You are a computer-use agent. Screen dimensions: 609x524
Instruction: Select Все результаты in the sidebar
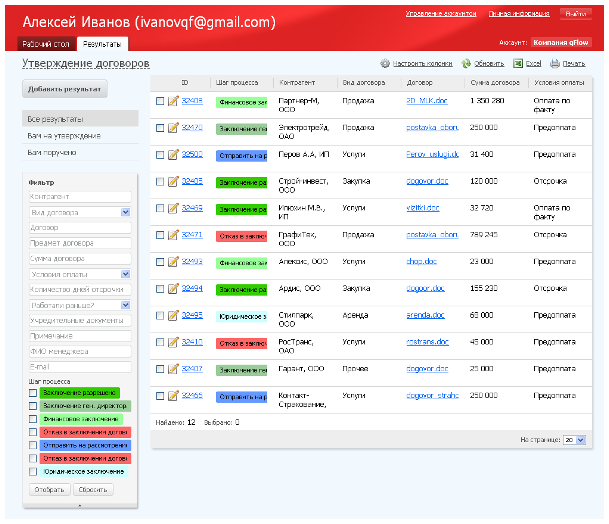pos(80,119)
